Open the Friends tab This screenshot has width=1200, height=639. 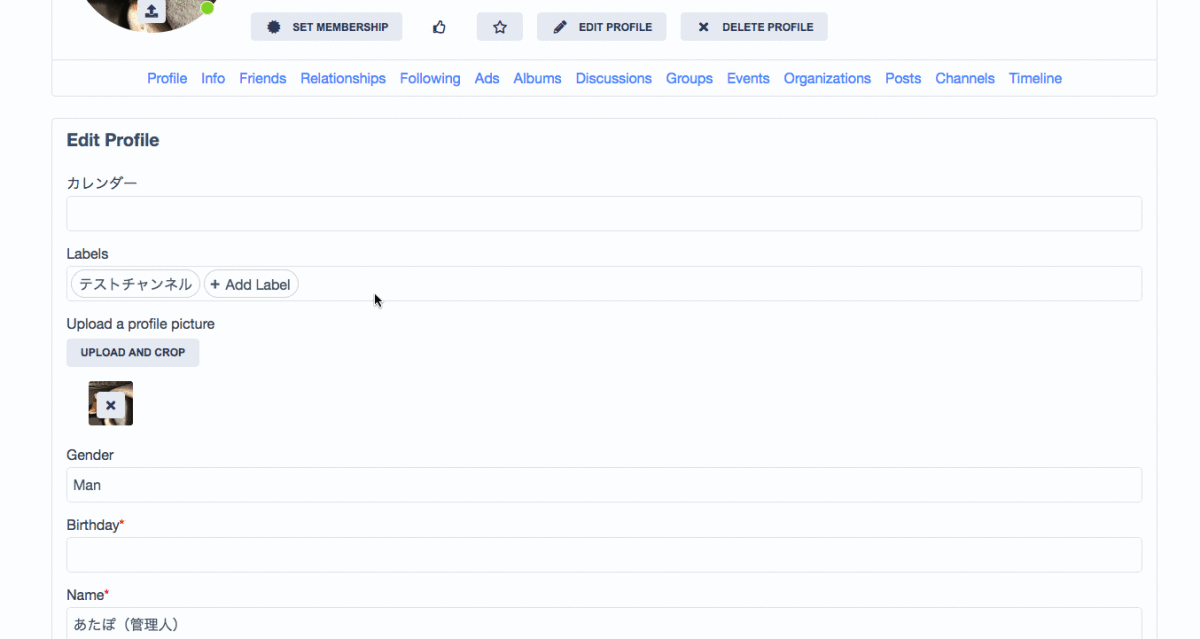(x=262, y=78)
